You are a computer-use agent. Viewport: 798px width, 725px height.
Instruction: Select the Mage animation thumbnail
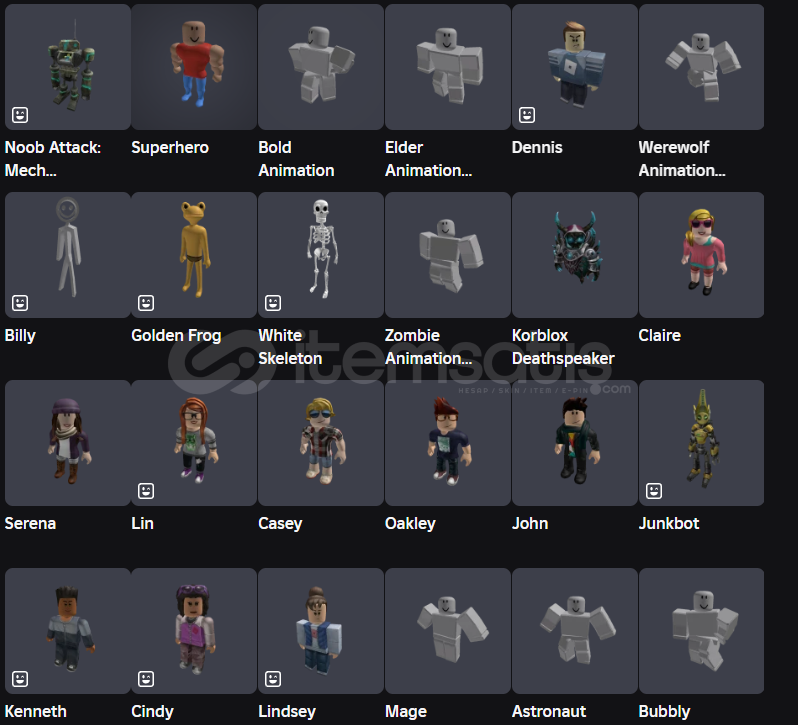[448, 631]
